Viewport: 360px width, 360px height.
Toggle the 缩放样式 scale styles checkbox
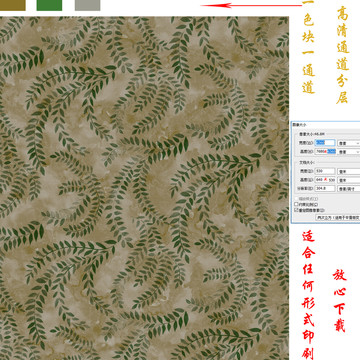pos(296,199)
